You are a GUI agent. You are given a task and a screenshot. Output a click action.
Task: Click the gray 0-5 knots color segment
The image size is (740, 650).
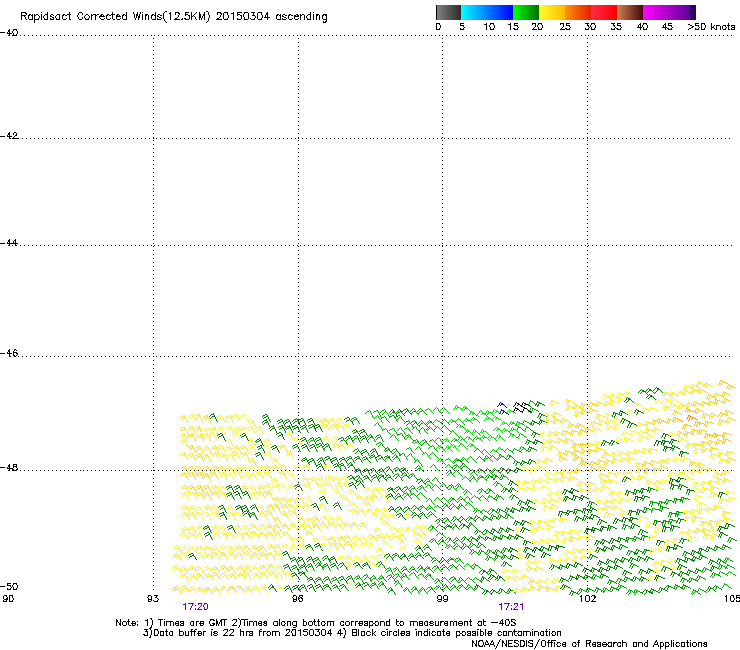448,12
